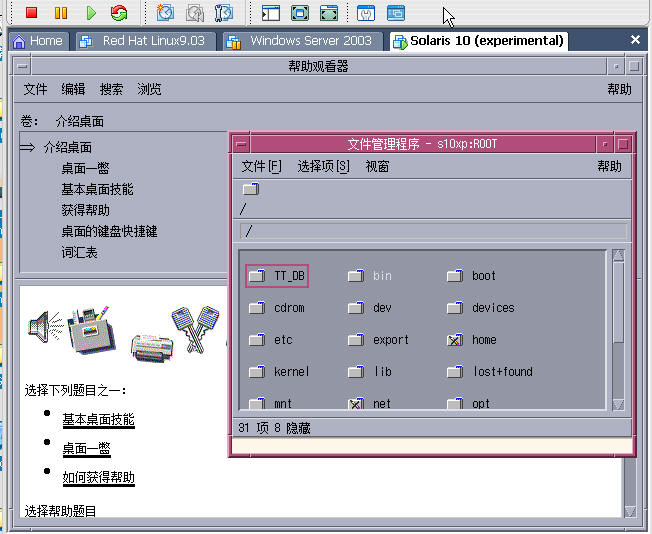Open 文件(F) menu in the file manager
Image resolution: width=652 pixels, height=534 pixels.
(x=262, y=166)
